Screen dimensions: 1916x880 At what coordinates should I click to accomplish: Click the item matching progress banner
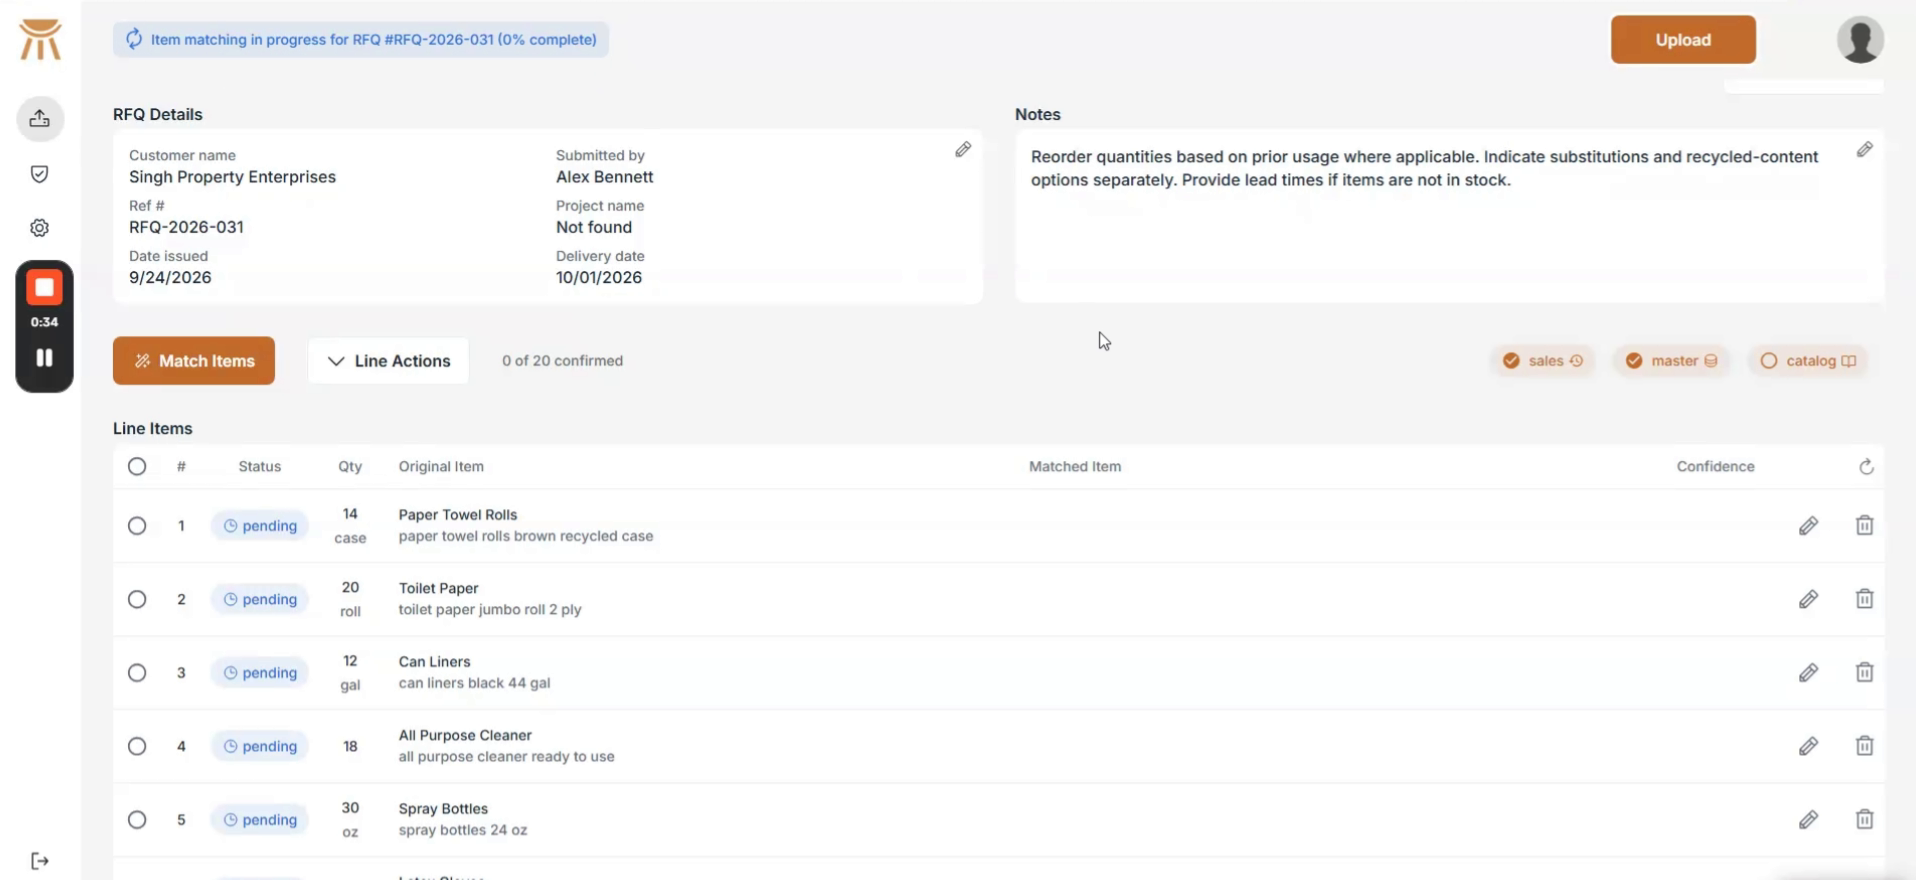pos(361,40)
